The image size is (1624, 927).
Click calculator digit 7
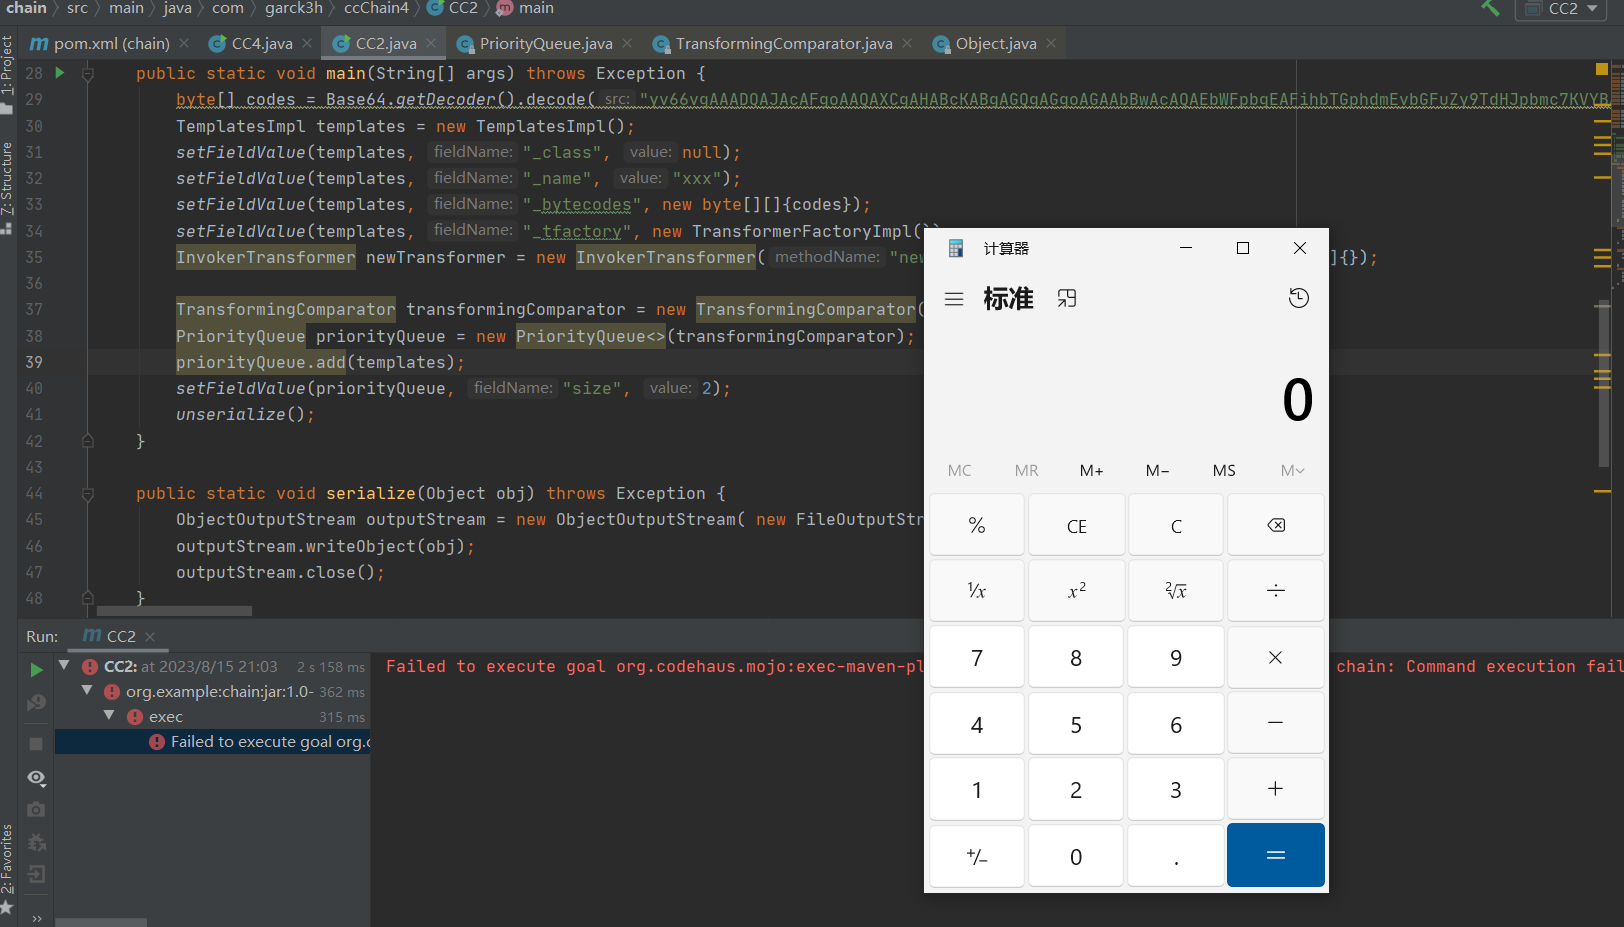tap(977, 658)
